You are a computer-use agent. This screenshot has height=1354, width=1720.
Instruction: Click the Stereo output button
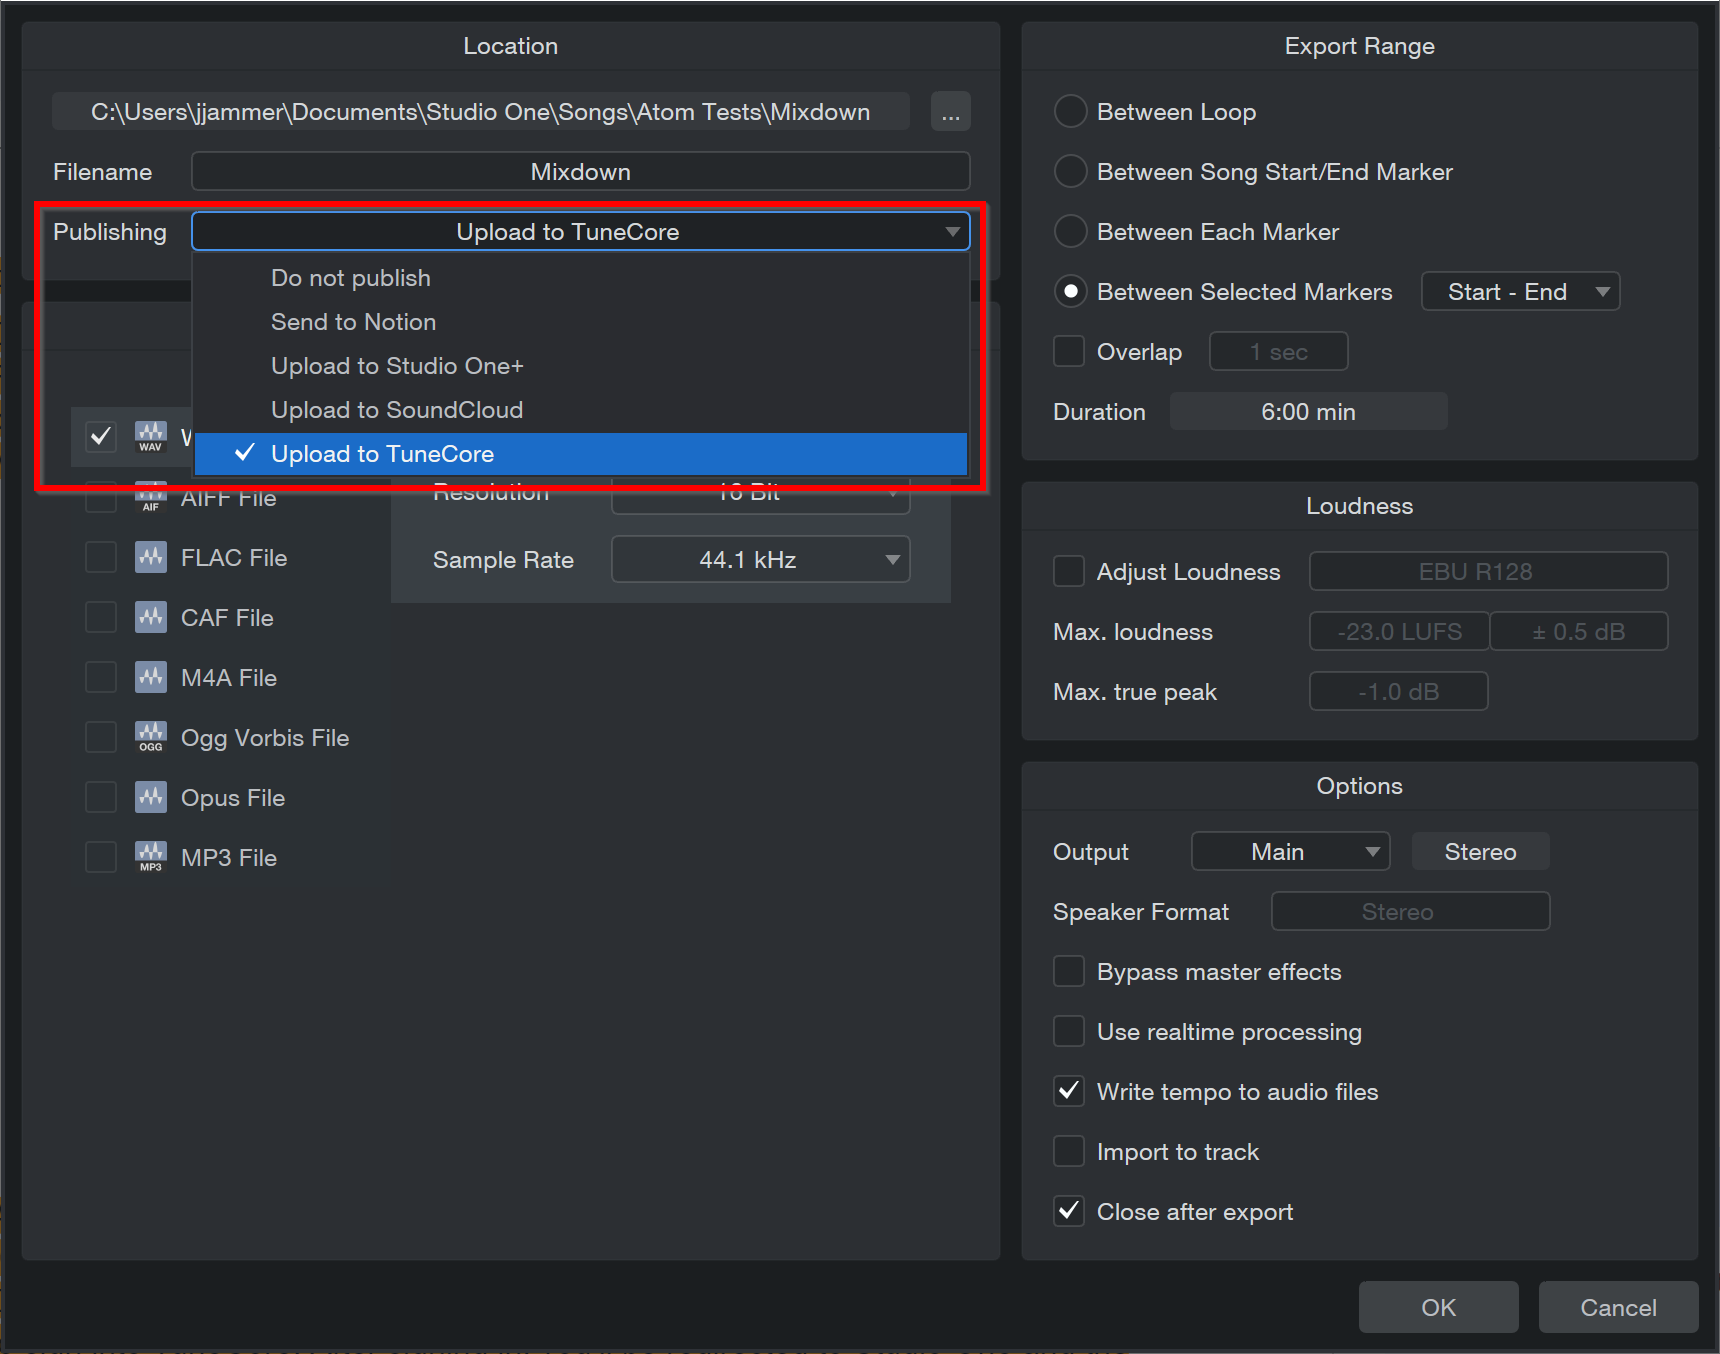[x=1481, y=851]
